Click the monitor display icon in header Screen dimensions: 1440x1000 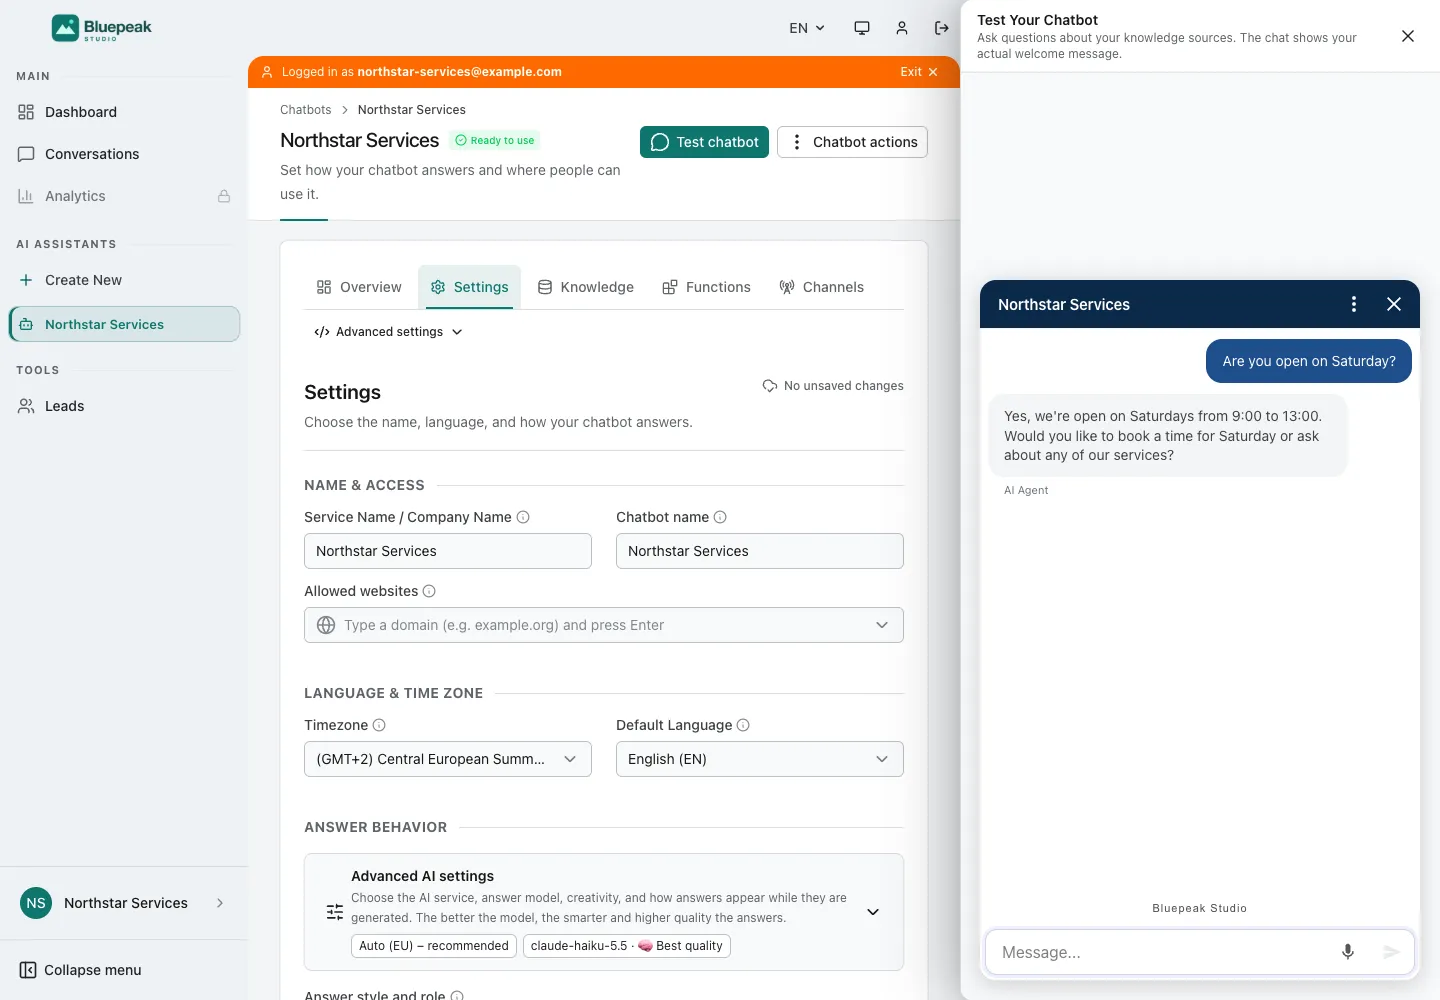coord(862,28)
